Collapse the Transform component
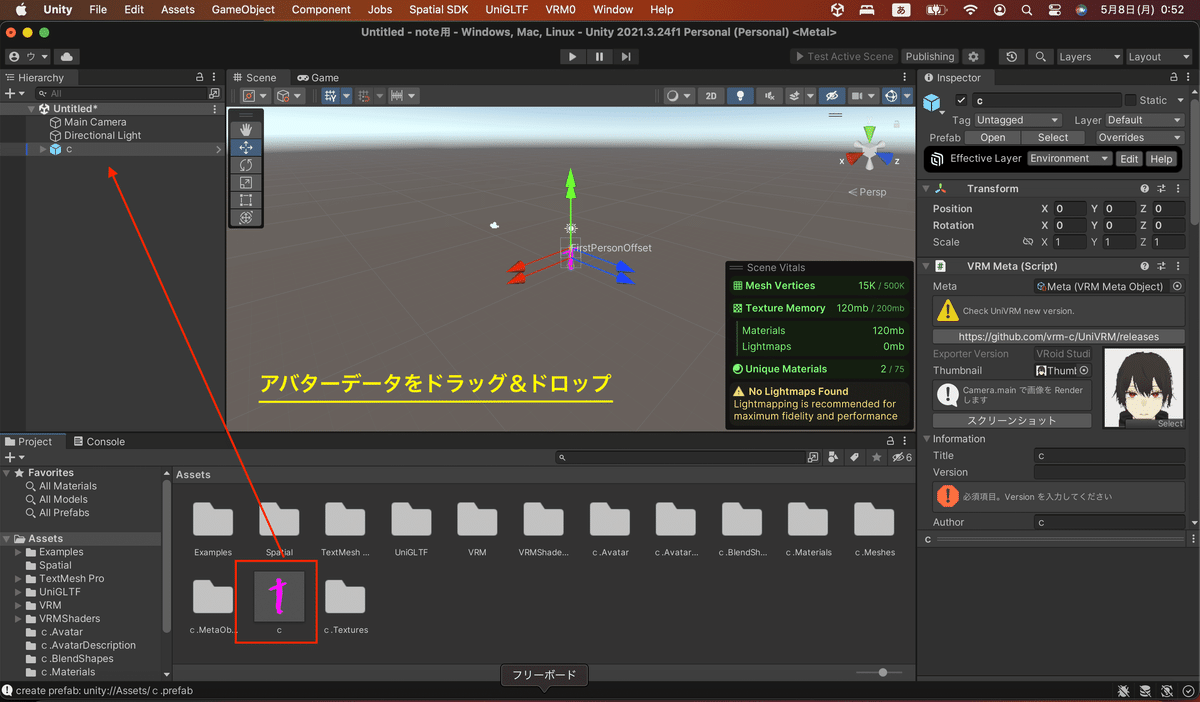The image size is (1200, 702). click(x=926, y=189)
